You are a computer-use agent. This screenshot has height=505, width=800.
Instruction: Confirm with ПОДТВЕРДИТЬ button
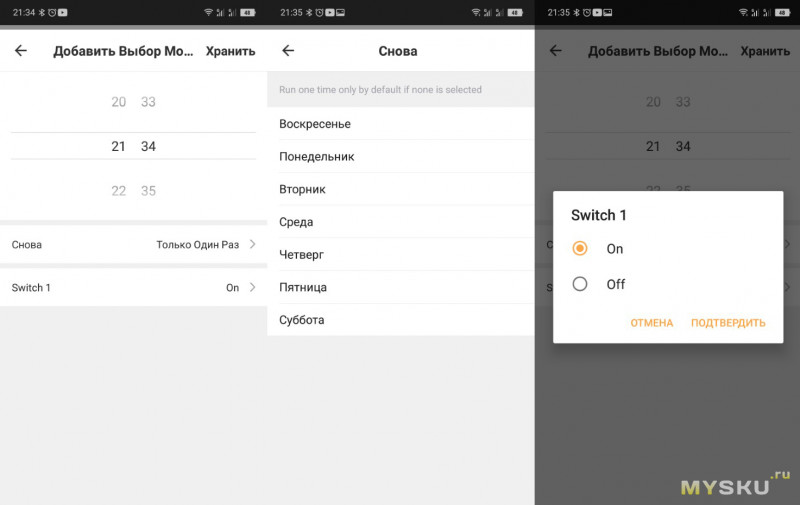point(728,323)
